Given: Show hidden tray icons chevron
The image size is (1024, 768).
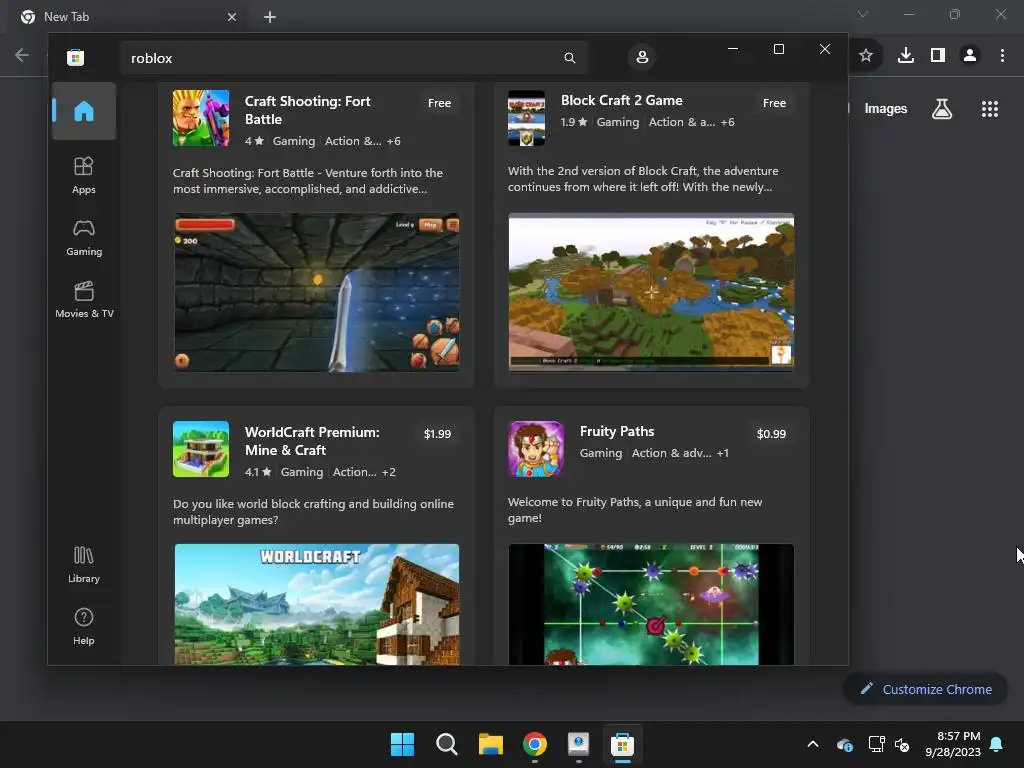Looking at the screenshot, I should pyautogui.click(x=813, y=744).
